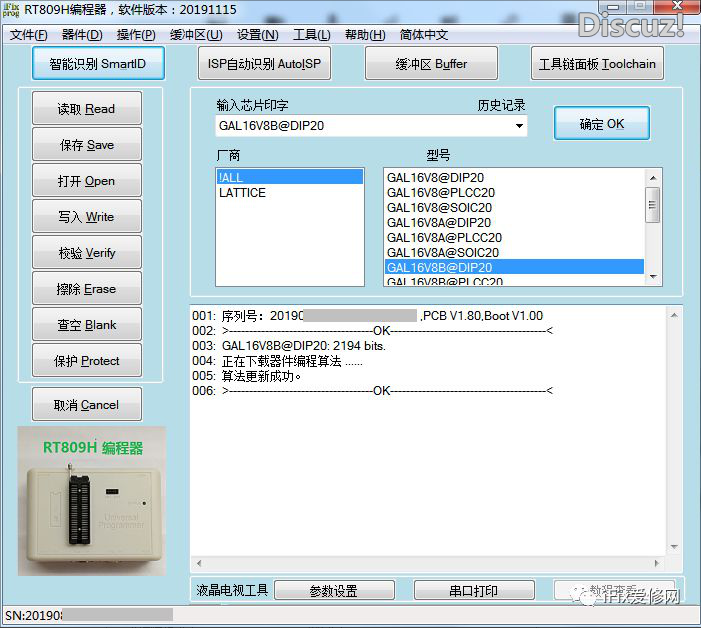Click log line 005 算法更新成功
This screenshot has height=628, width=701.
tap(247, 376)
